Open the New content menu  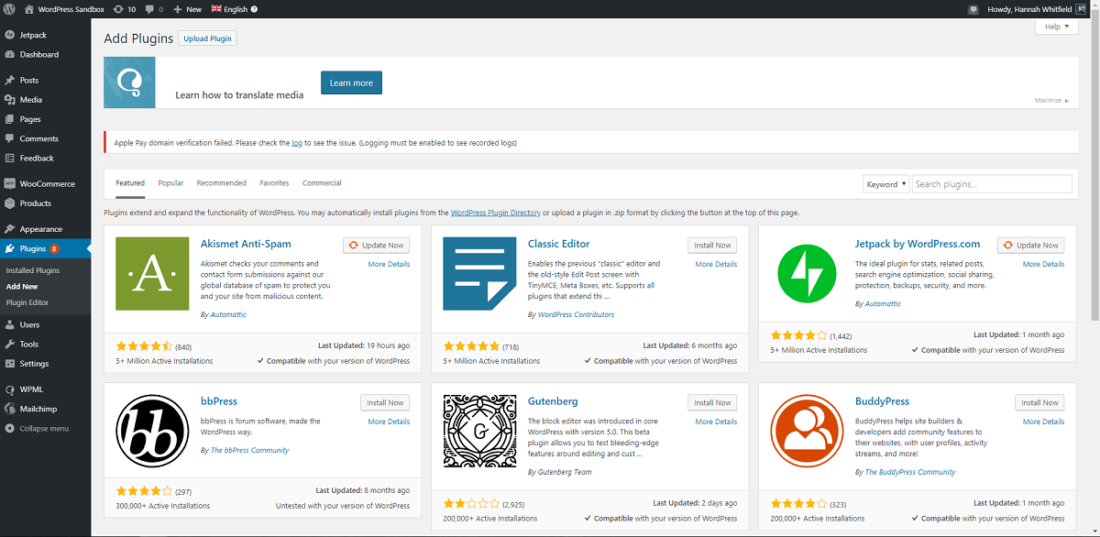click(187, 9)
